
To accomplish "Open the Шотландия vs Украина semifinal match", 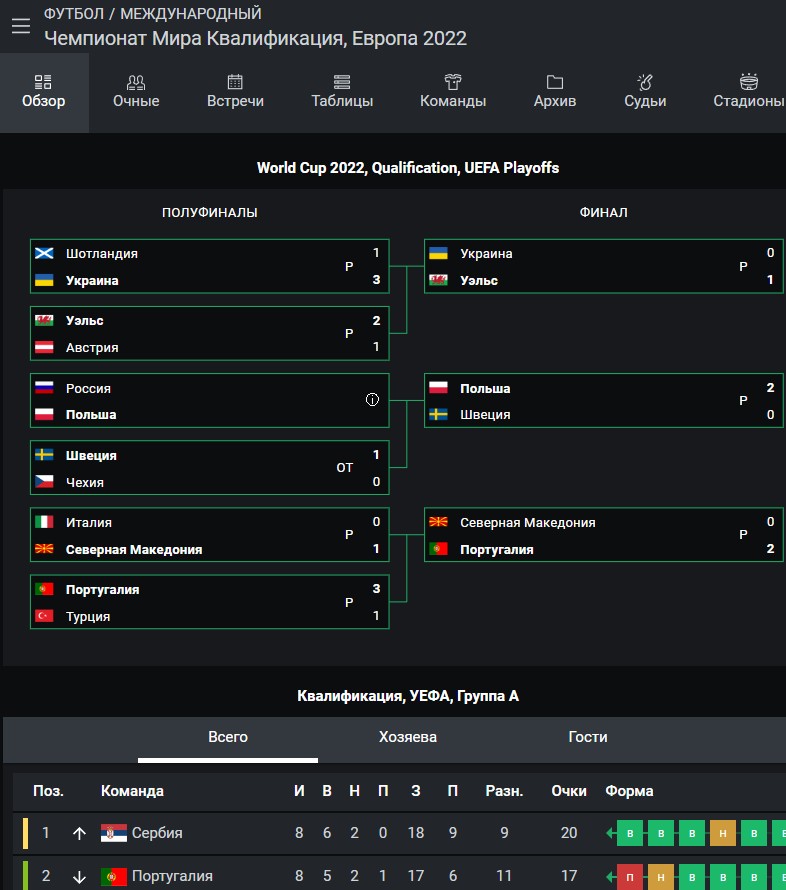I will pos(209,266).
